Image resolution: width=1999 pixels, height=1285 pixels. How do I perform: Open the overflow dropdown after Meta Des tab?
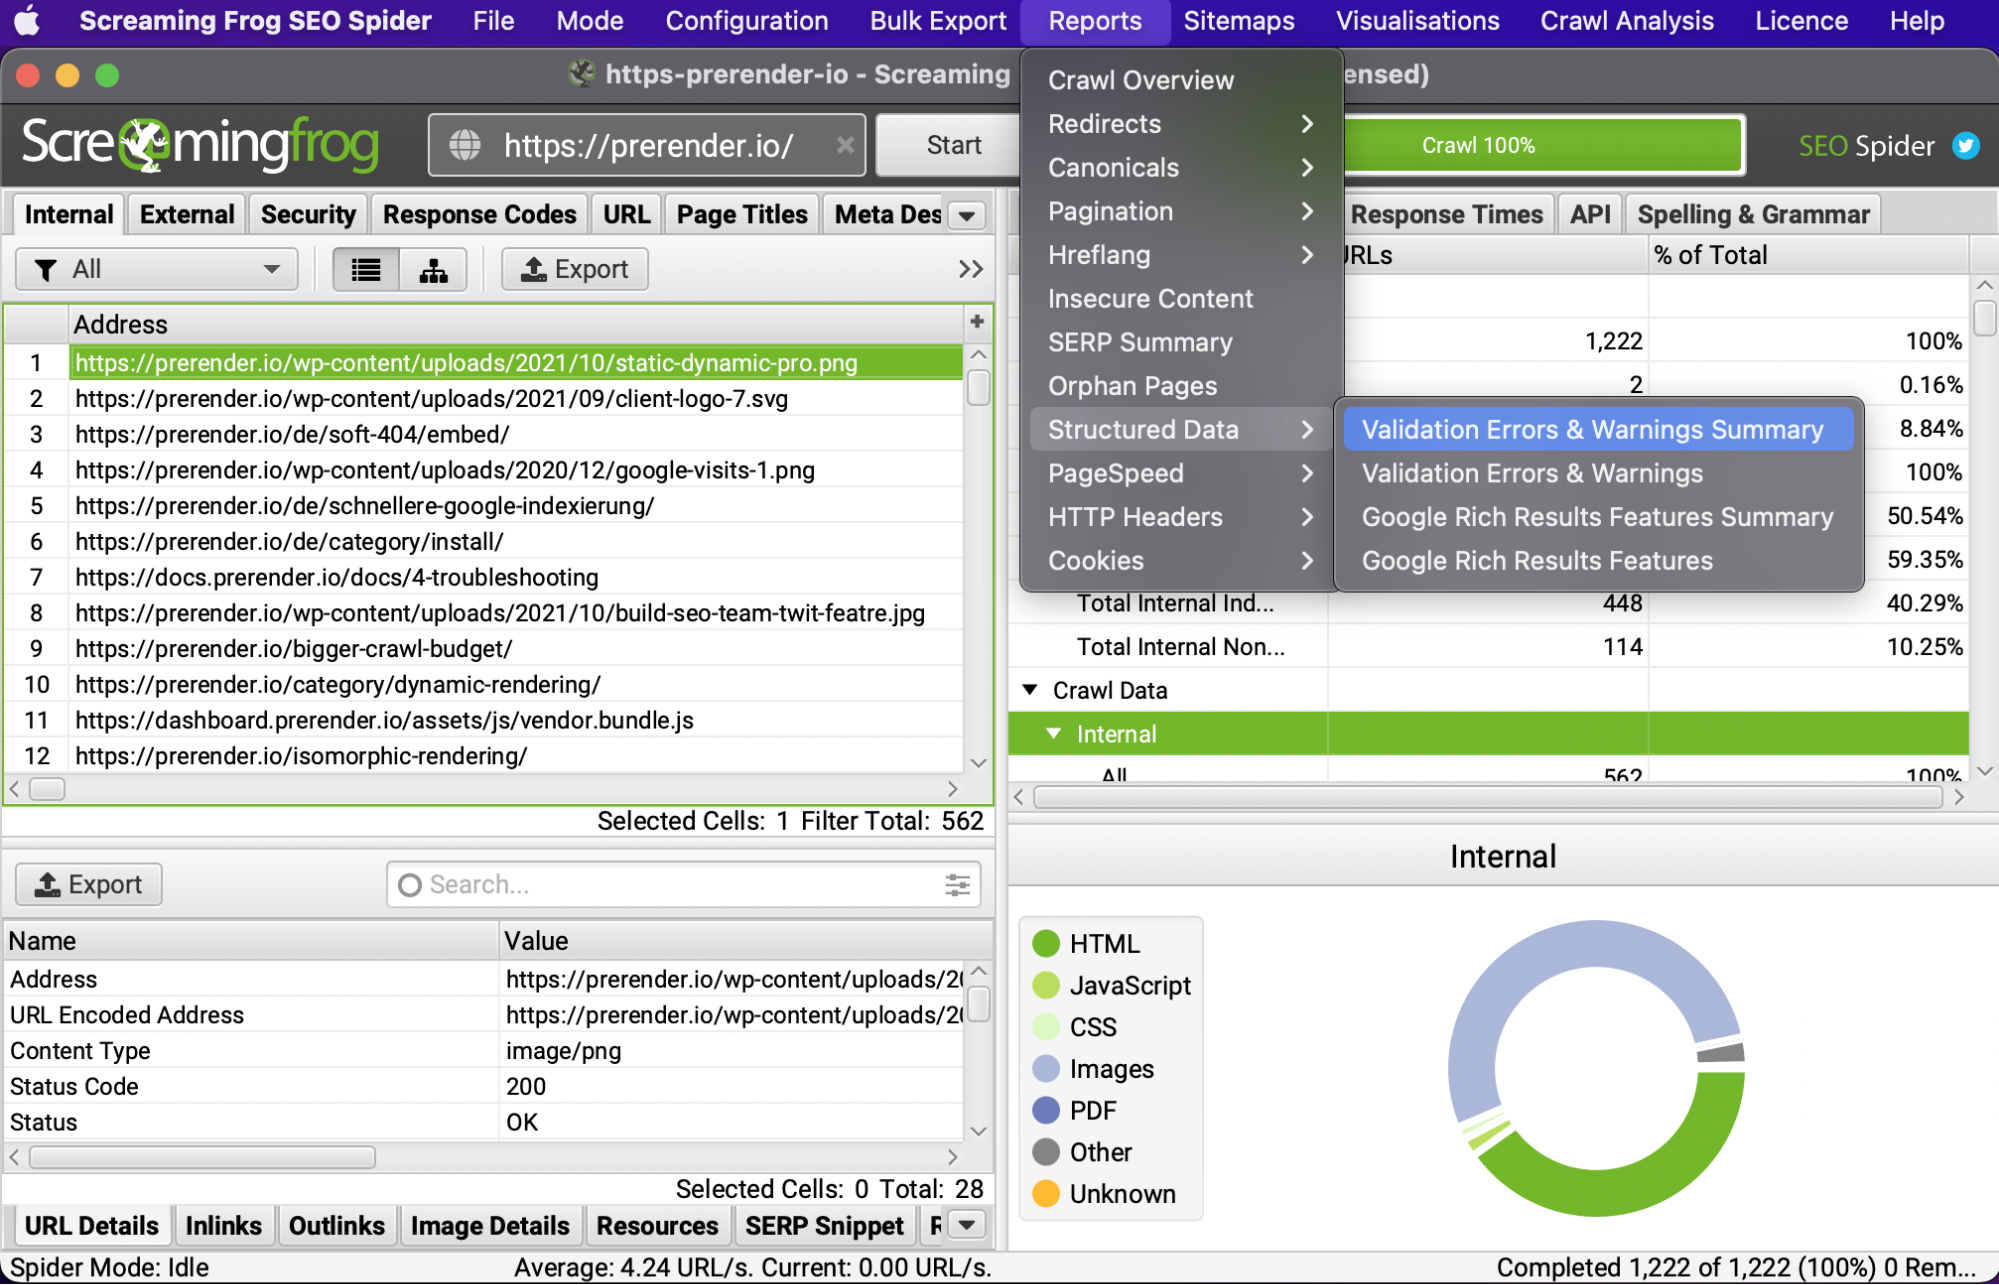click(x=967, y=215)
